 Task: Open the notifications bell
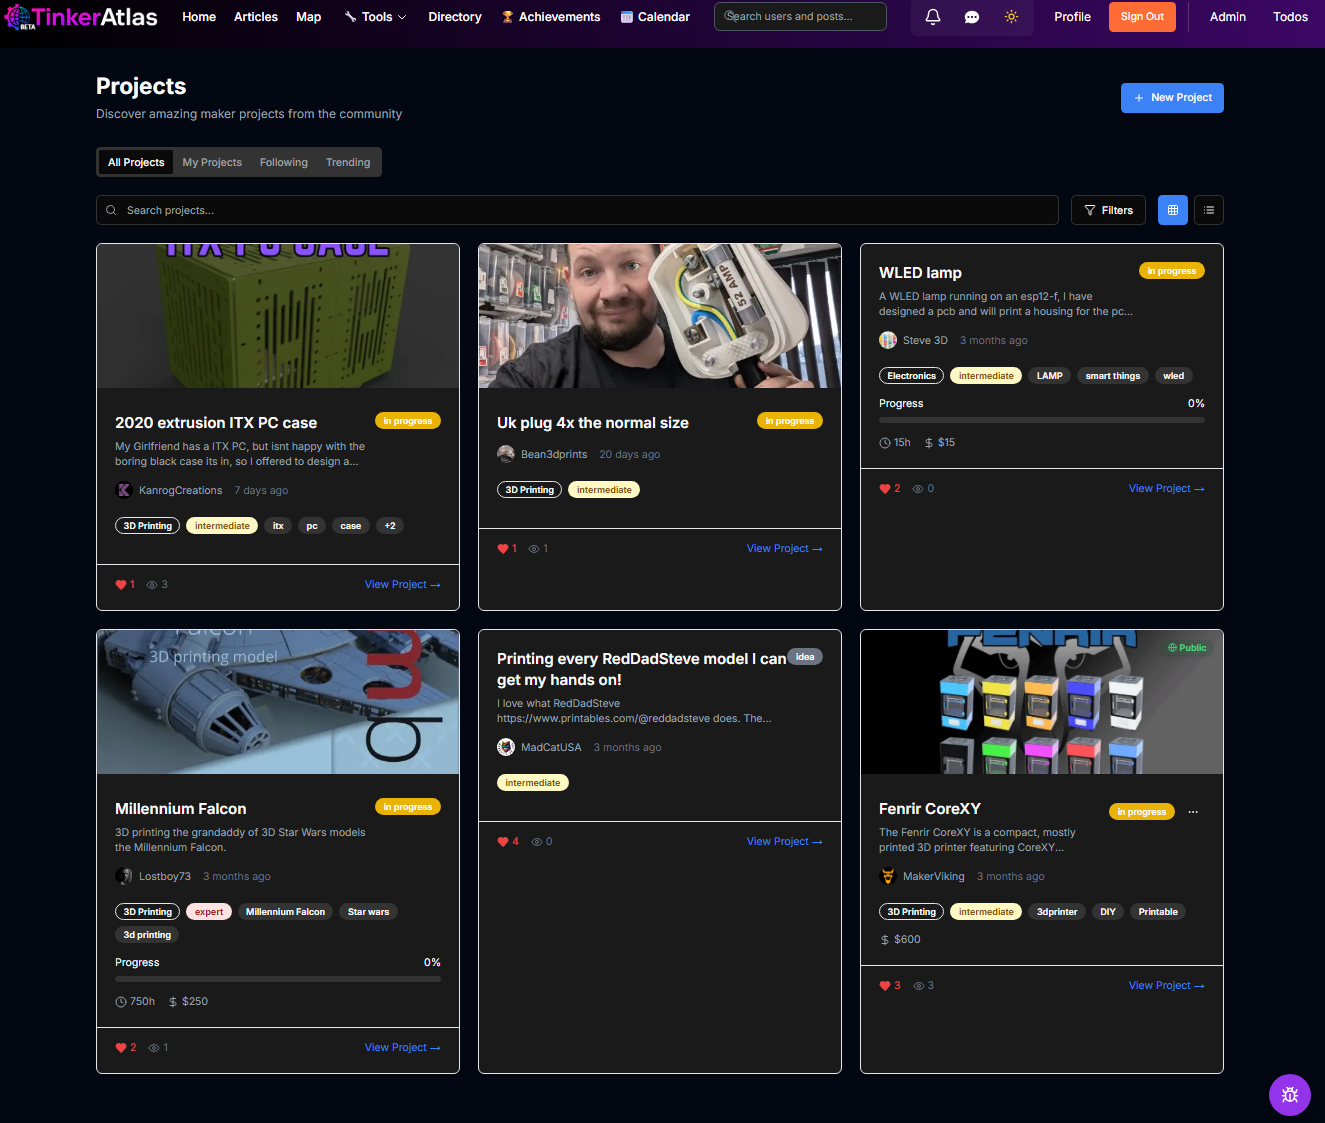point(932,16)
